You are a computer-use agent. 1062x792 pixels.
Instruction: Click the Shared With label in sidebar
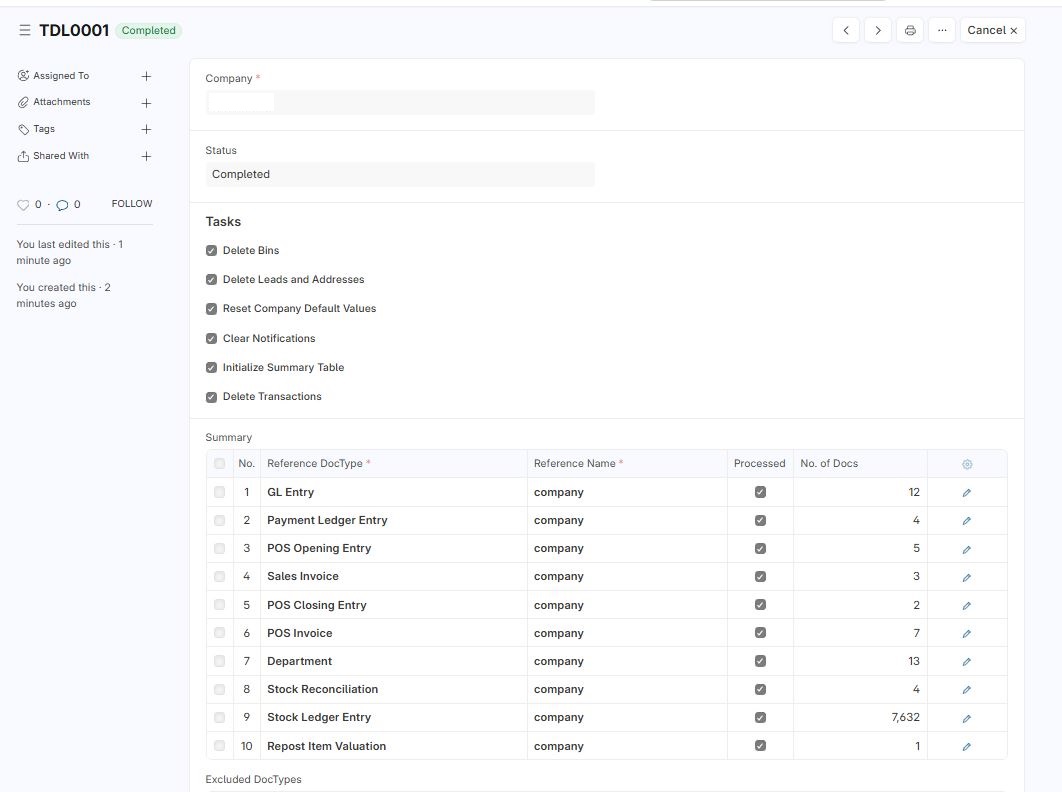pos(61,156)
